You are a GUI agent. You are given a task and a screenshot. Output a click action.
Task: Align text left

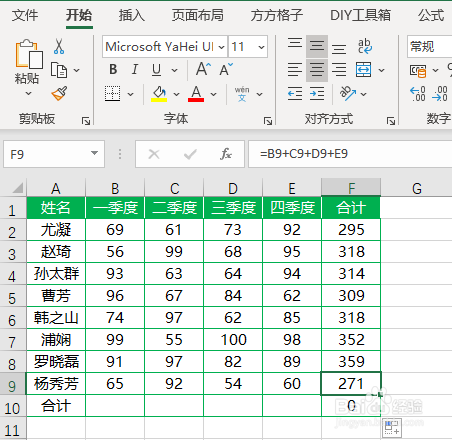coord(295,70)
